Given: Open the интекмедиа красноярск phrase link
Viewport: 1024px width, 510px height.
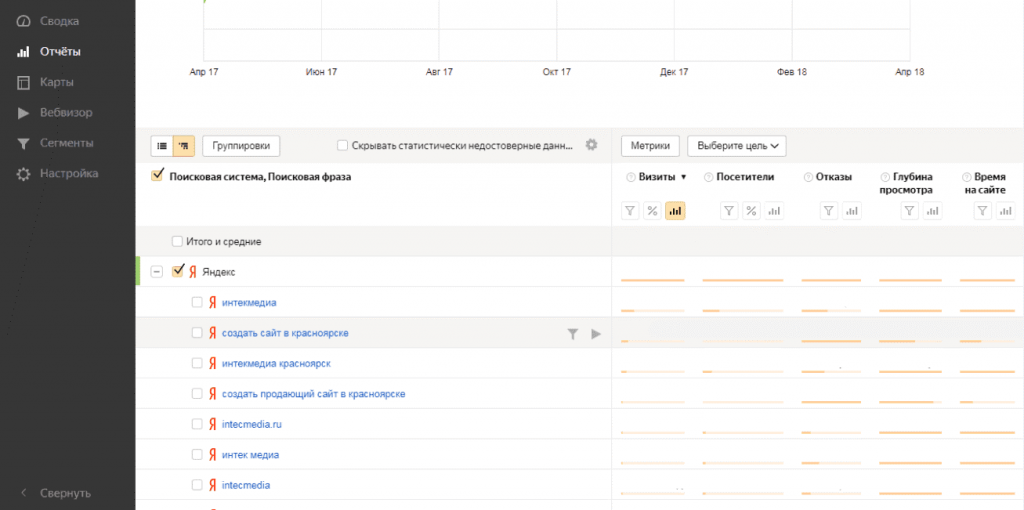Looking at the screenshot, I should pyautogui.click(x=276, y=364).
